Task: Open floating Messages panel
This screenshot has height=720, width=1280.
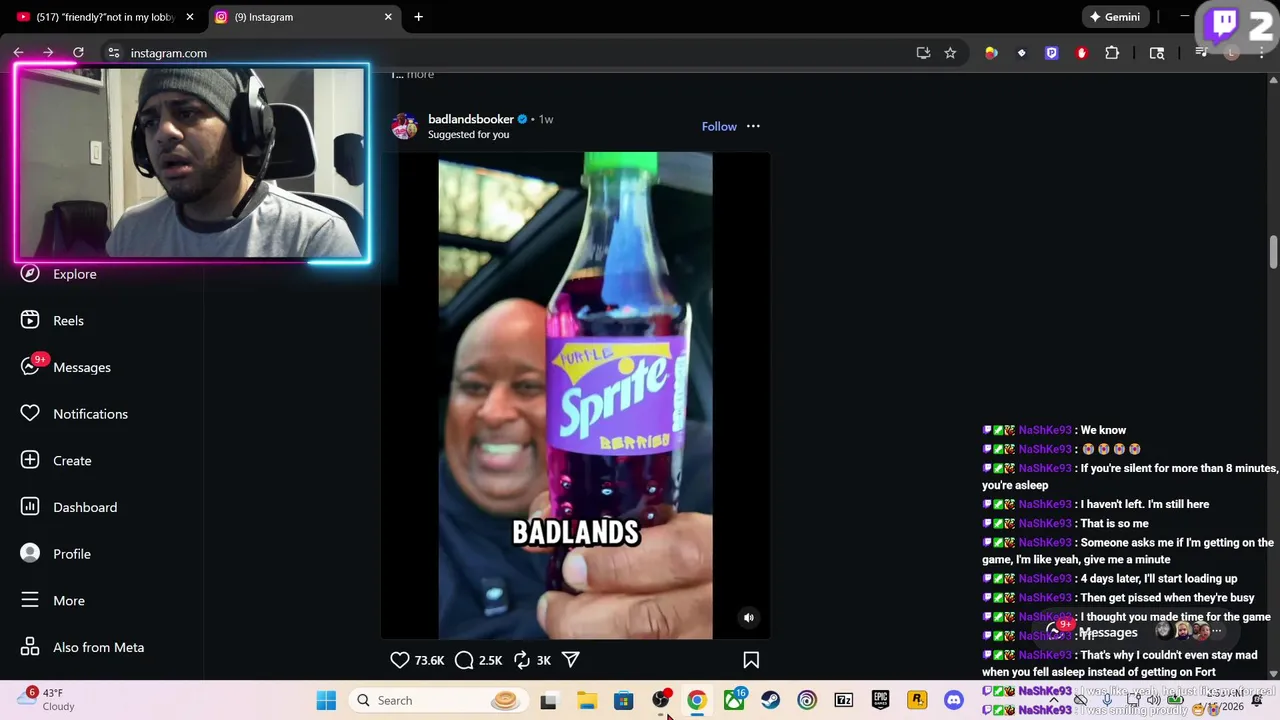Action: [x=1135, y=632]
